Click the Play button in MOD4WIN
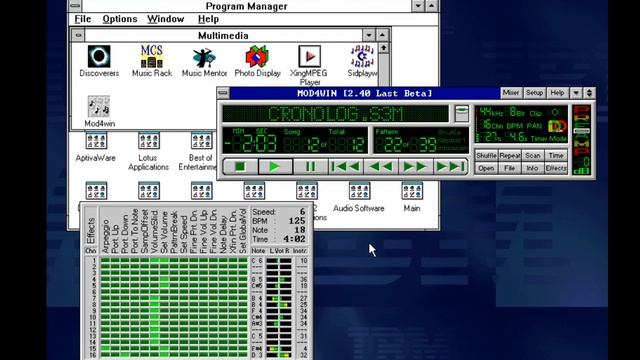The image size is (640, 360). pyautogui.click(x=275, y=167)
